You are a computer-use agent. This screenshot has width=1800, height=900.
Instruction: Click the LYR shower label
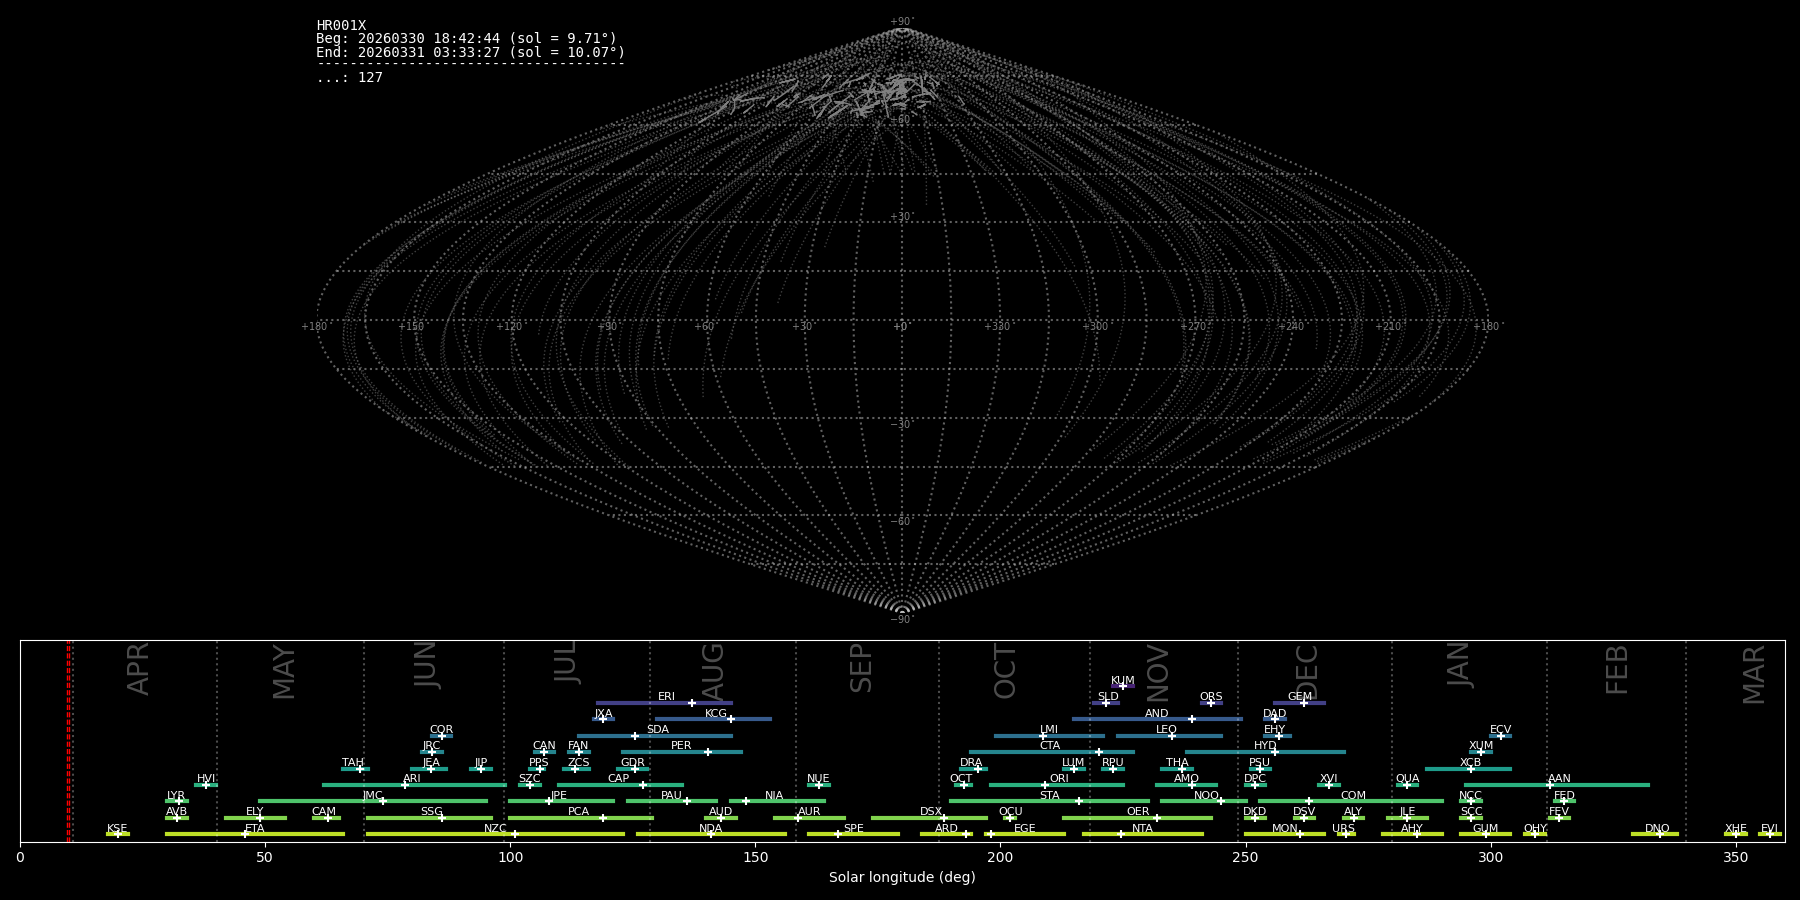[x=176, y=796]
